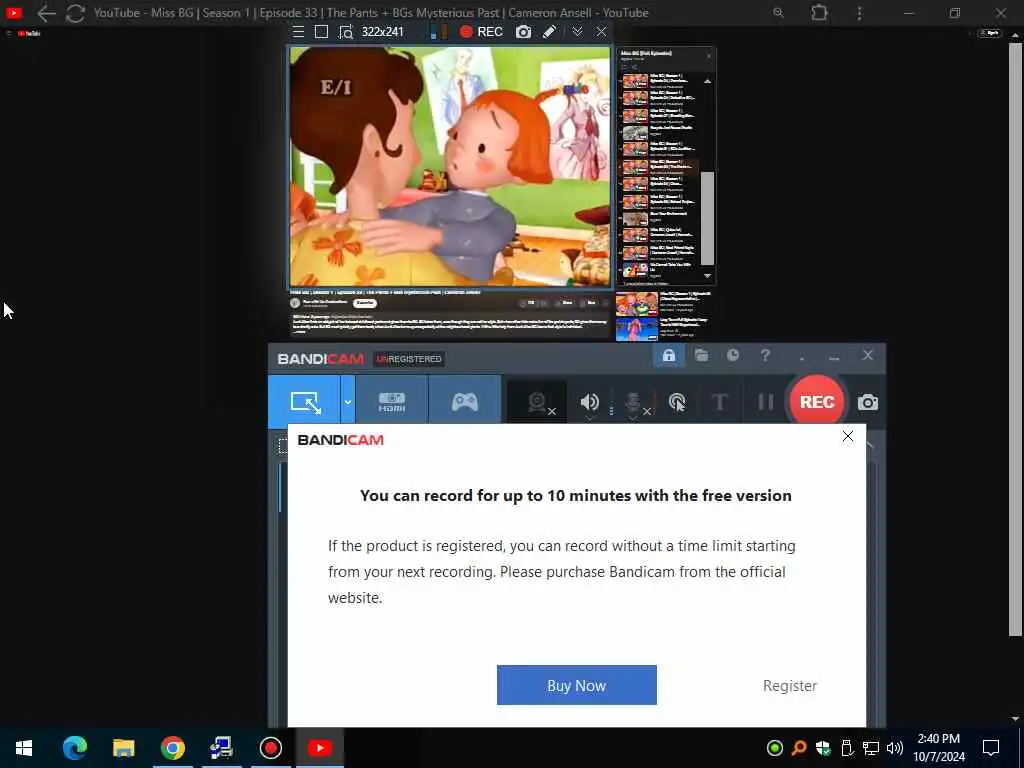This screenshot has height=768, width=1024.
Task: Open the first playlist episode thumbnail
Action: pyautogui.click(x=635, y=82)
